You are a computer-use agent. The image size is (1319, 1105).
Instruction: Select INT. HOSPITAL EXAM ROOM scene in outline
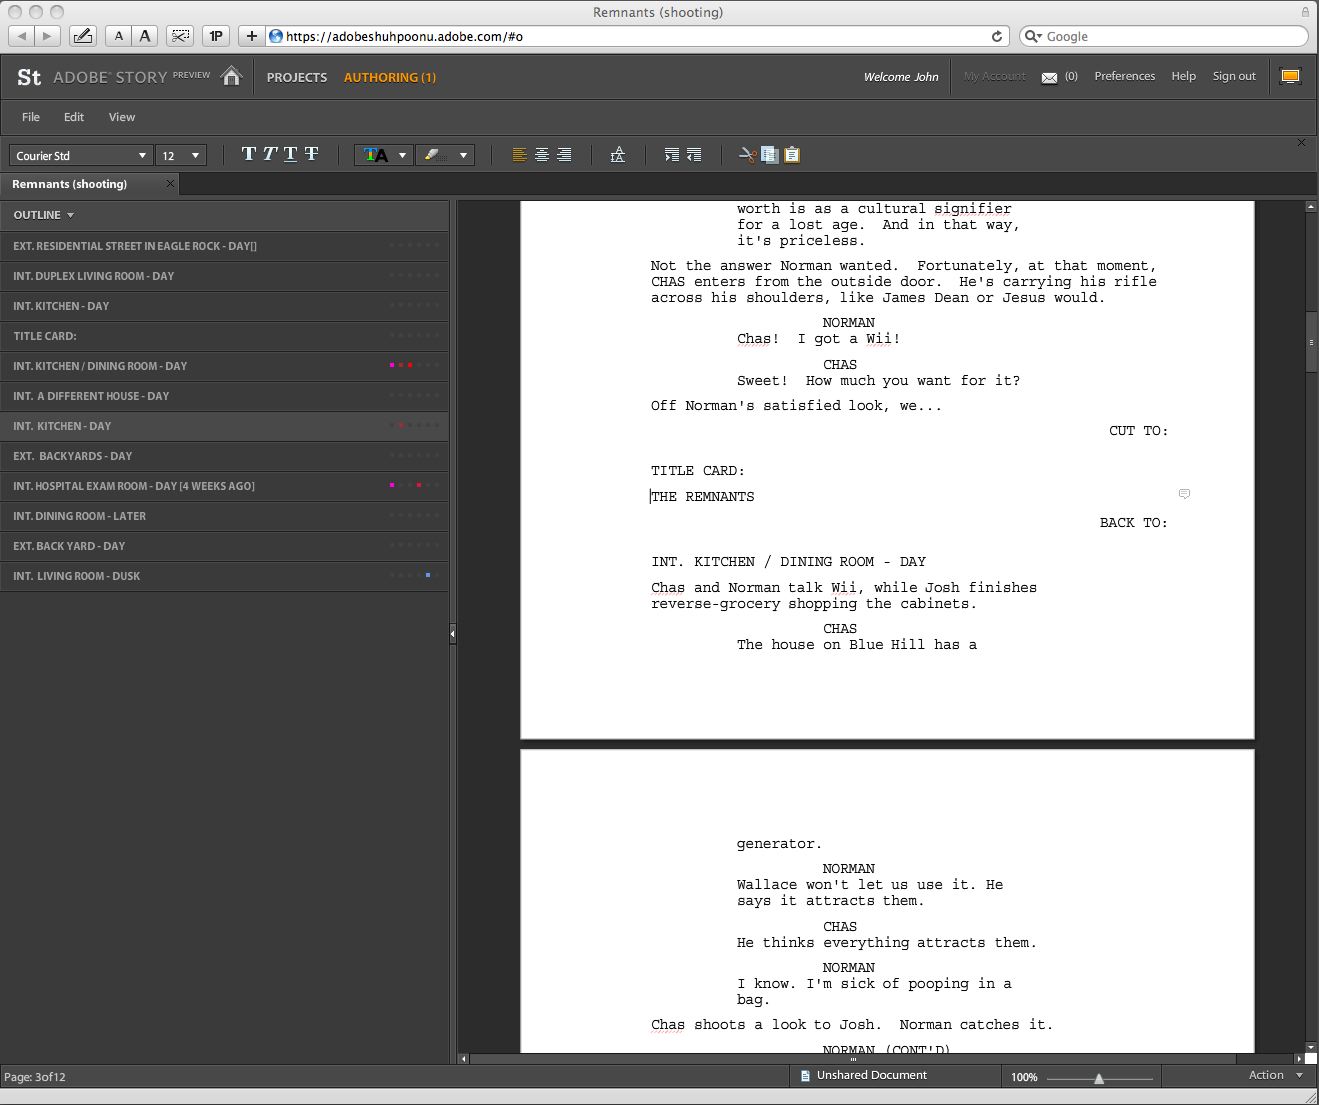(134, 486)
